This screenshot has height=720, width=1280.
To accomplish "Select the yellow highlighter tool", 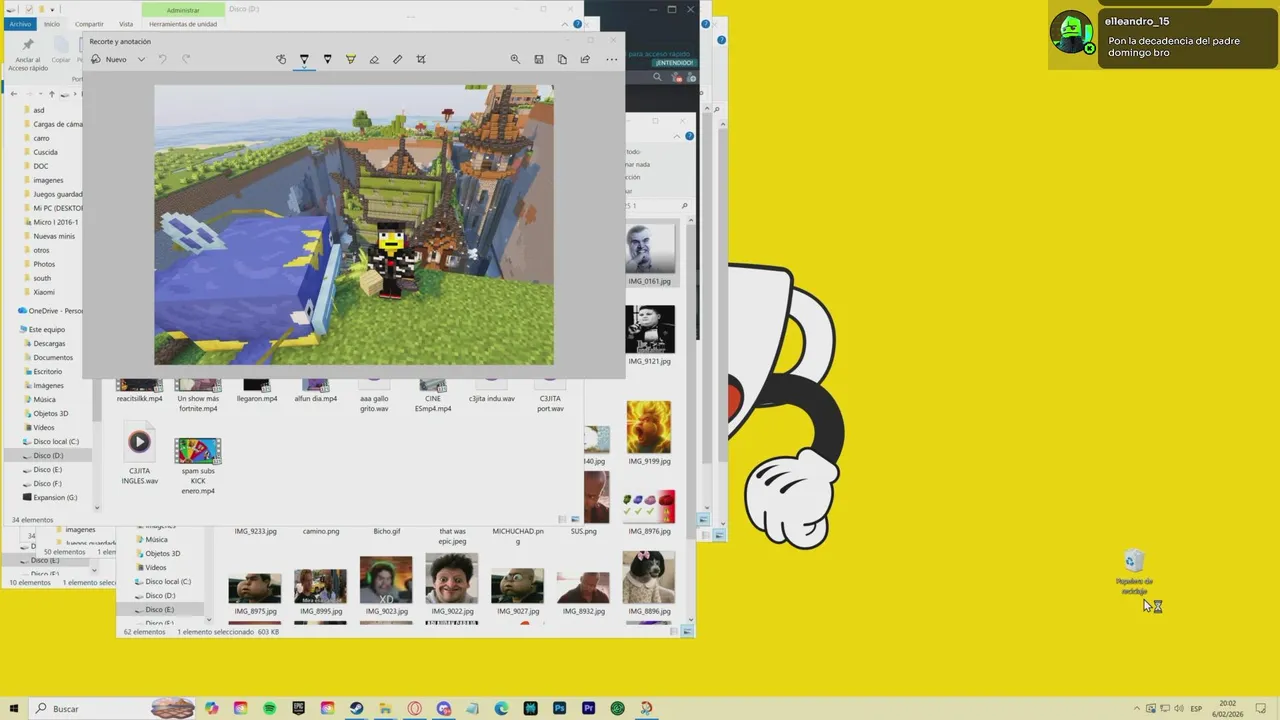I will 351,59.
